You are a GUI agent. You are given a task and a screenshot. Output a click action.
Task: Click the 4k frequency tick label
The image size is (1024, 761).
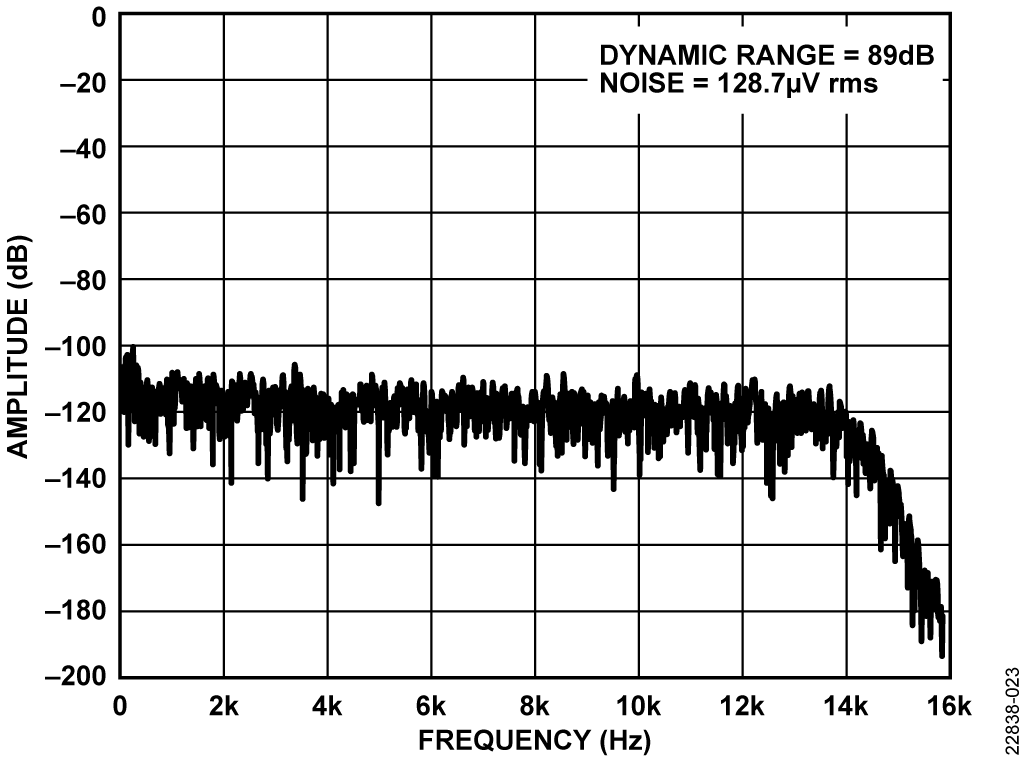327,706
